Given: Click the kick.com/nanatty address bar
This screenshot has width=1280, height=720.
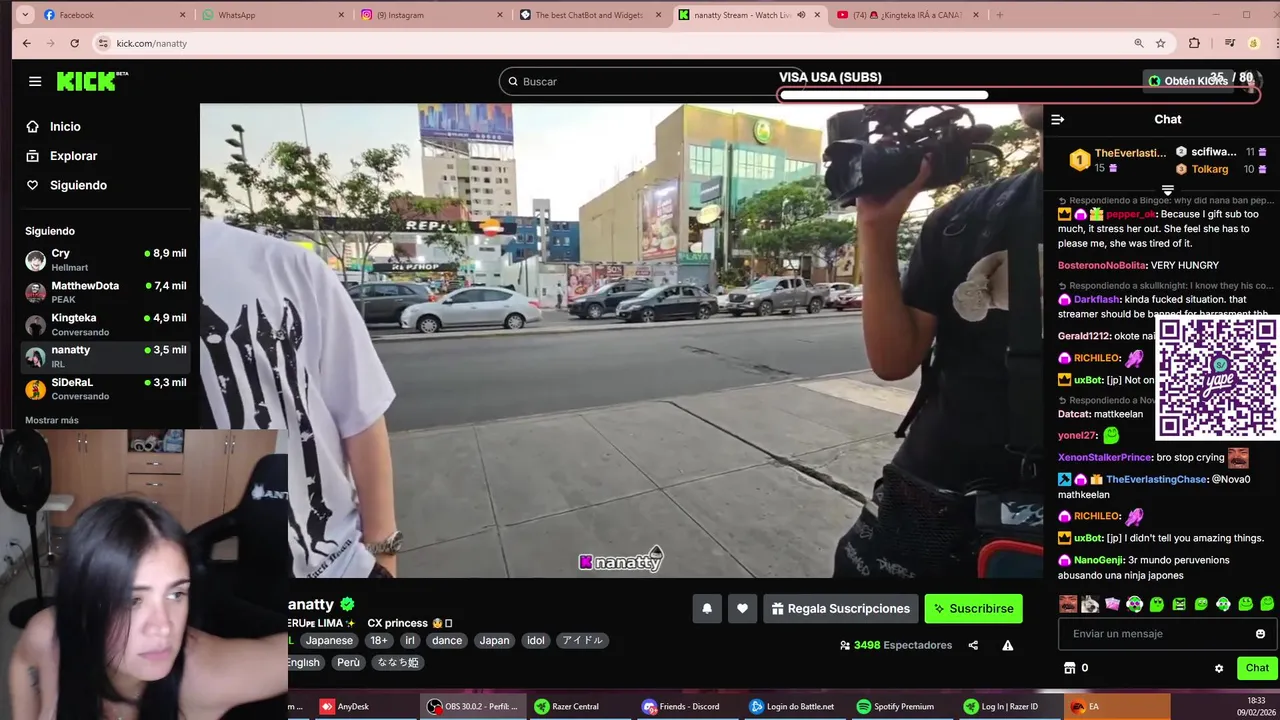Looking at the screenshot, I should click(152, 43).
